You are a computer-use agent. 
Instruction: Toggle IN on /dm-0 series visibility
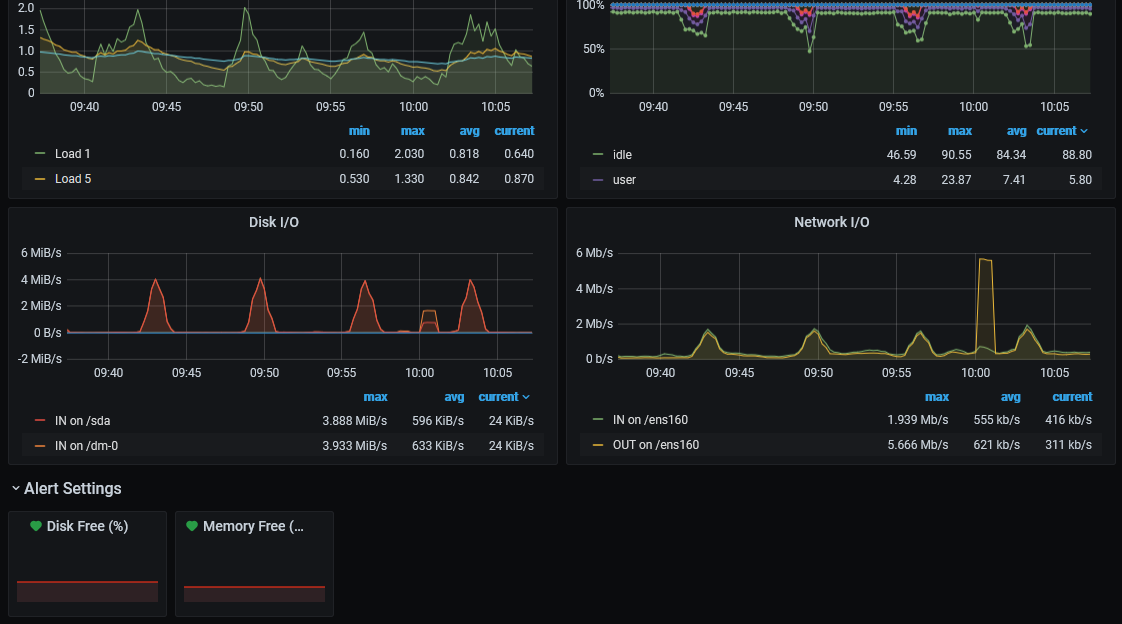[x=86, y=446]
